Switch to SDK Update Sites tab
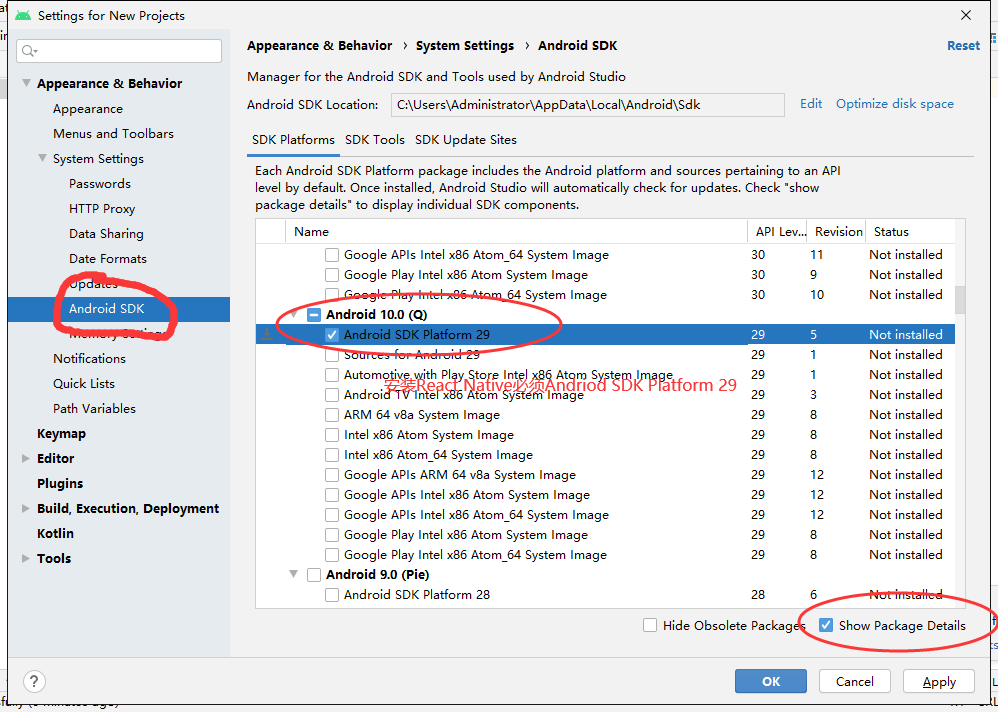 coord(466,140)
